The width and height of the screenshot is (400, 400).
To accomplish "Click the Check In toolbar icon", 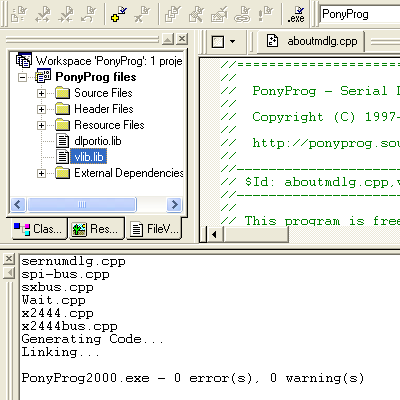I will coord(66,14).
